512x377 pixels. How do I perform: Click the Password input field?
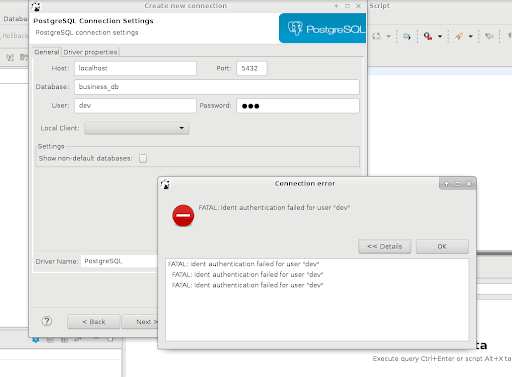click(x=298, y=106)
